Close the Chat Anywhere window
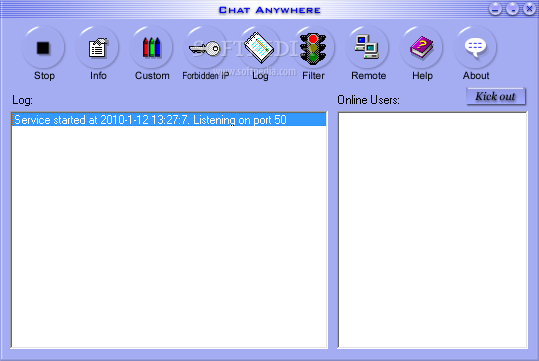Image resolution: width=539 pixels, height=361 pixels. [529, 9]
